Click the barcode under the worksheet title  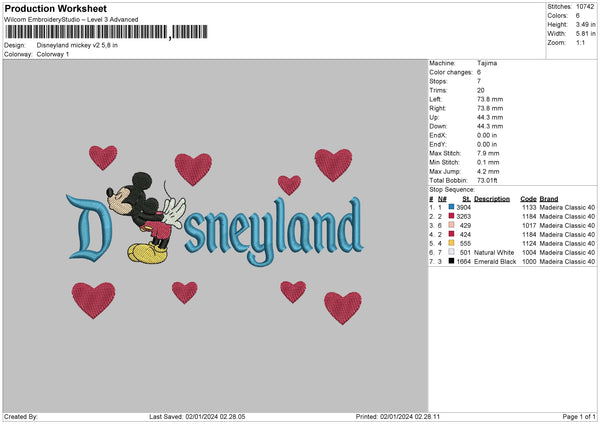pos(106,32)
